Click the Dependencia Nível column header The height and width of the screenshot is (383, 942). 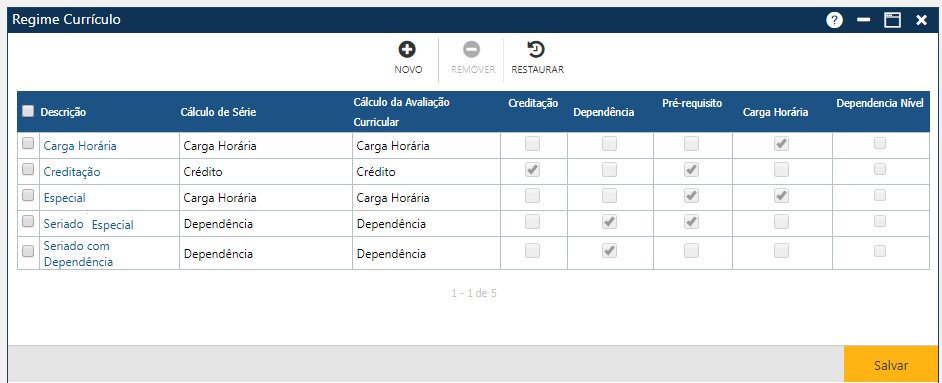click(880, 103)
